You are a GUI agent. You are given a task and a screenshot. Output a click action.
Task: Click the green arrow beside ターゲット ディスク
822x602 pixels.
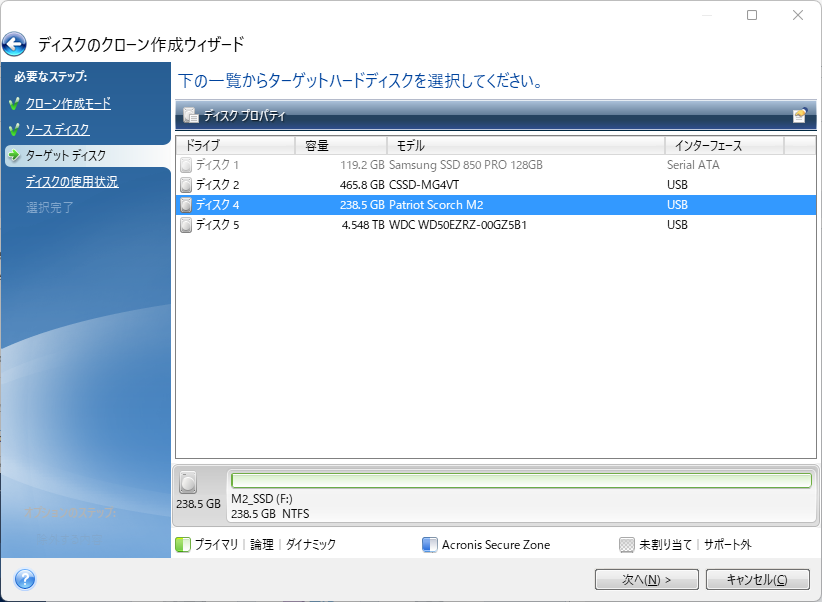[14, 156]
